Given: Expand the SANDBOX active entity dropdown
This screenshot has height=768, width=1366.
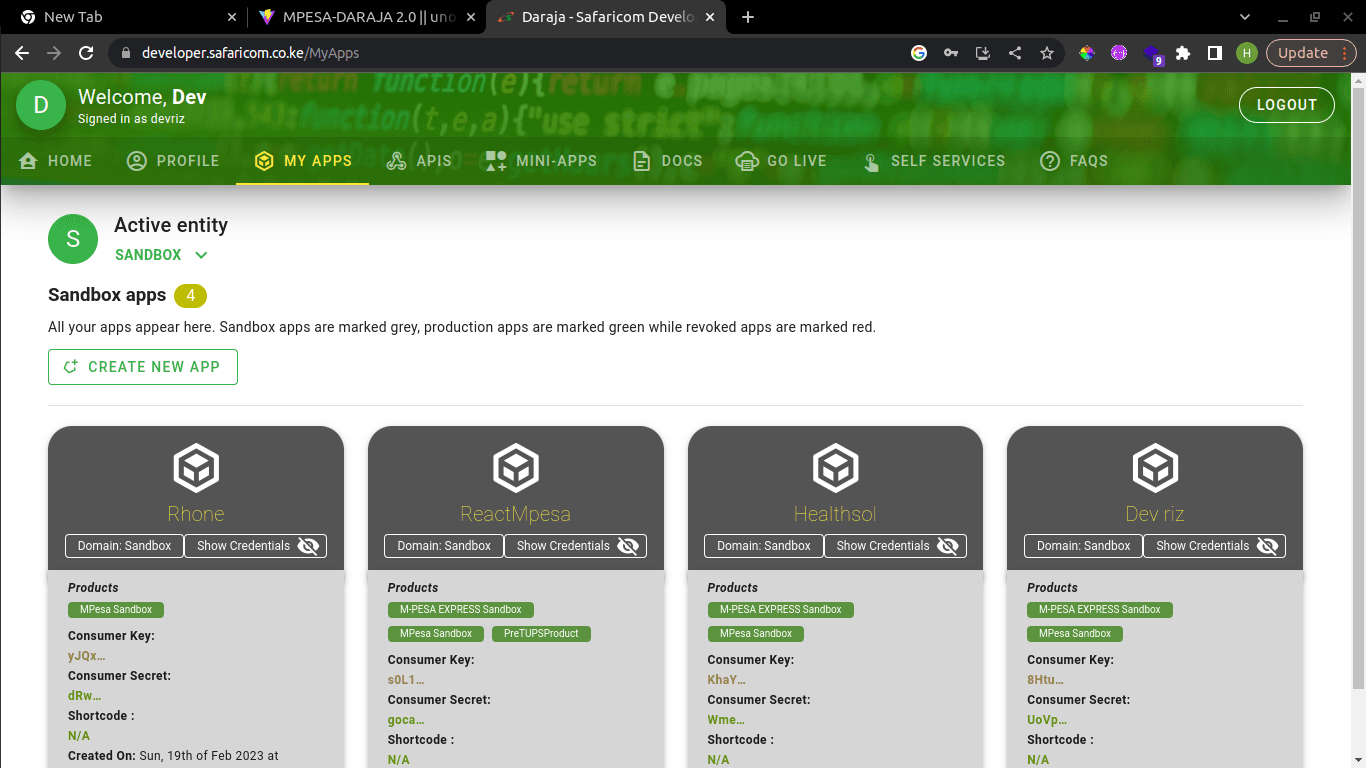Looking at the screenshot, I should click(162, 255).
